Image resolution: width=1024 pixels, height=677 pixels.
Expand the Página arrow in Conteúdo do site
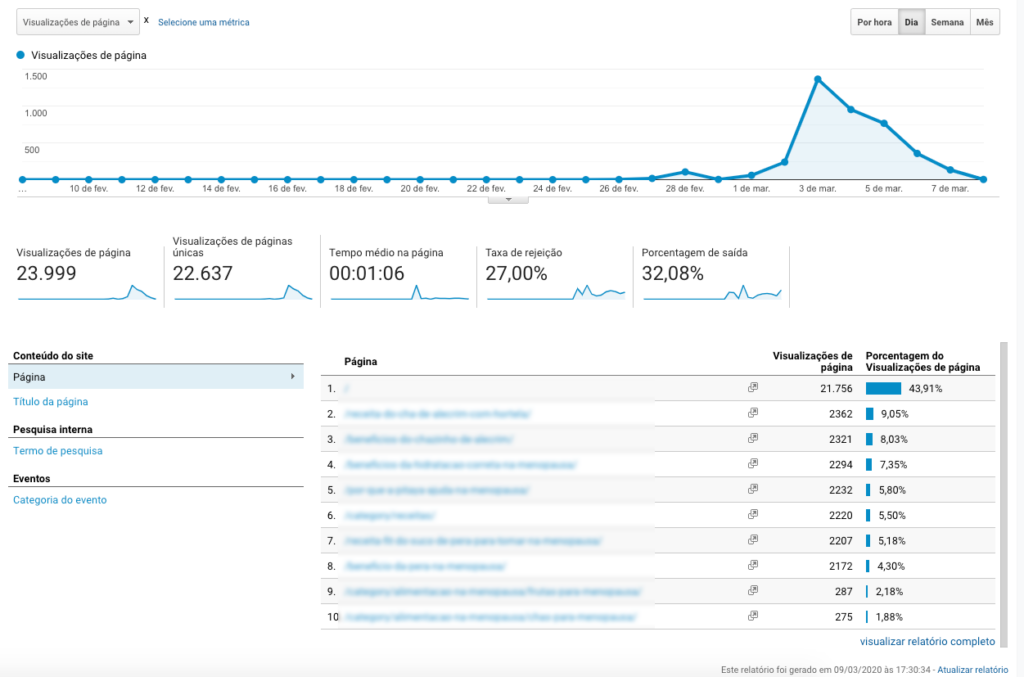click(293, 377)
